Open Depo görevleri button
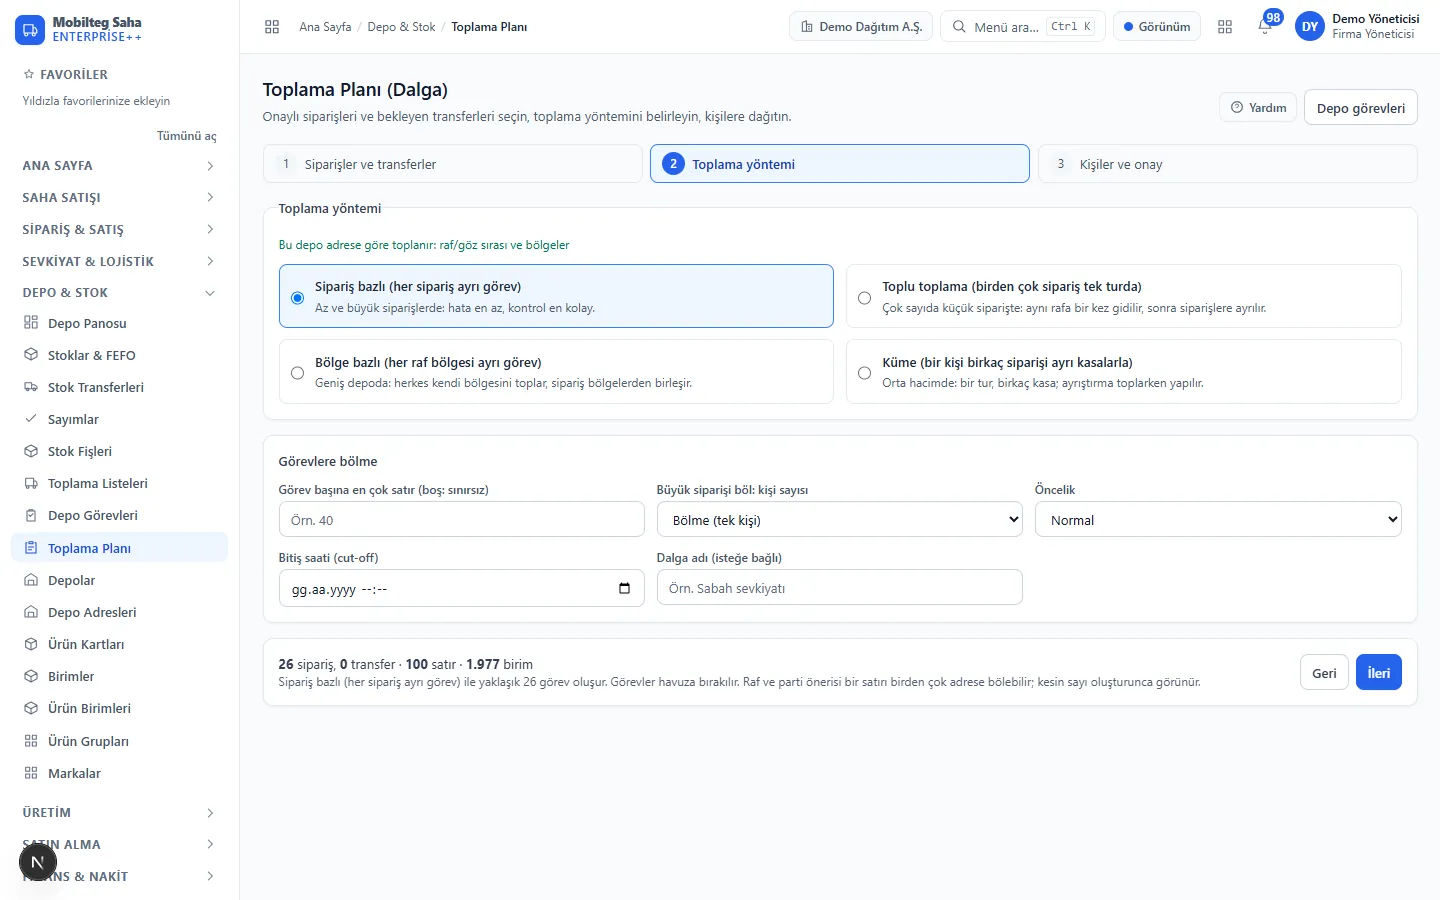The height and width of the screenshot is (900, 1440). click(x=1360, y=108)
